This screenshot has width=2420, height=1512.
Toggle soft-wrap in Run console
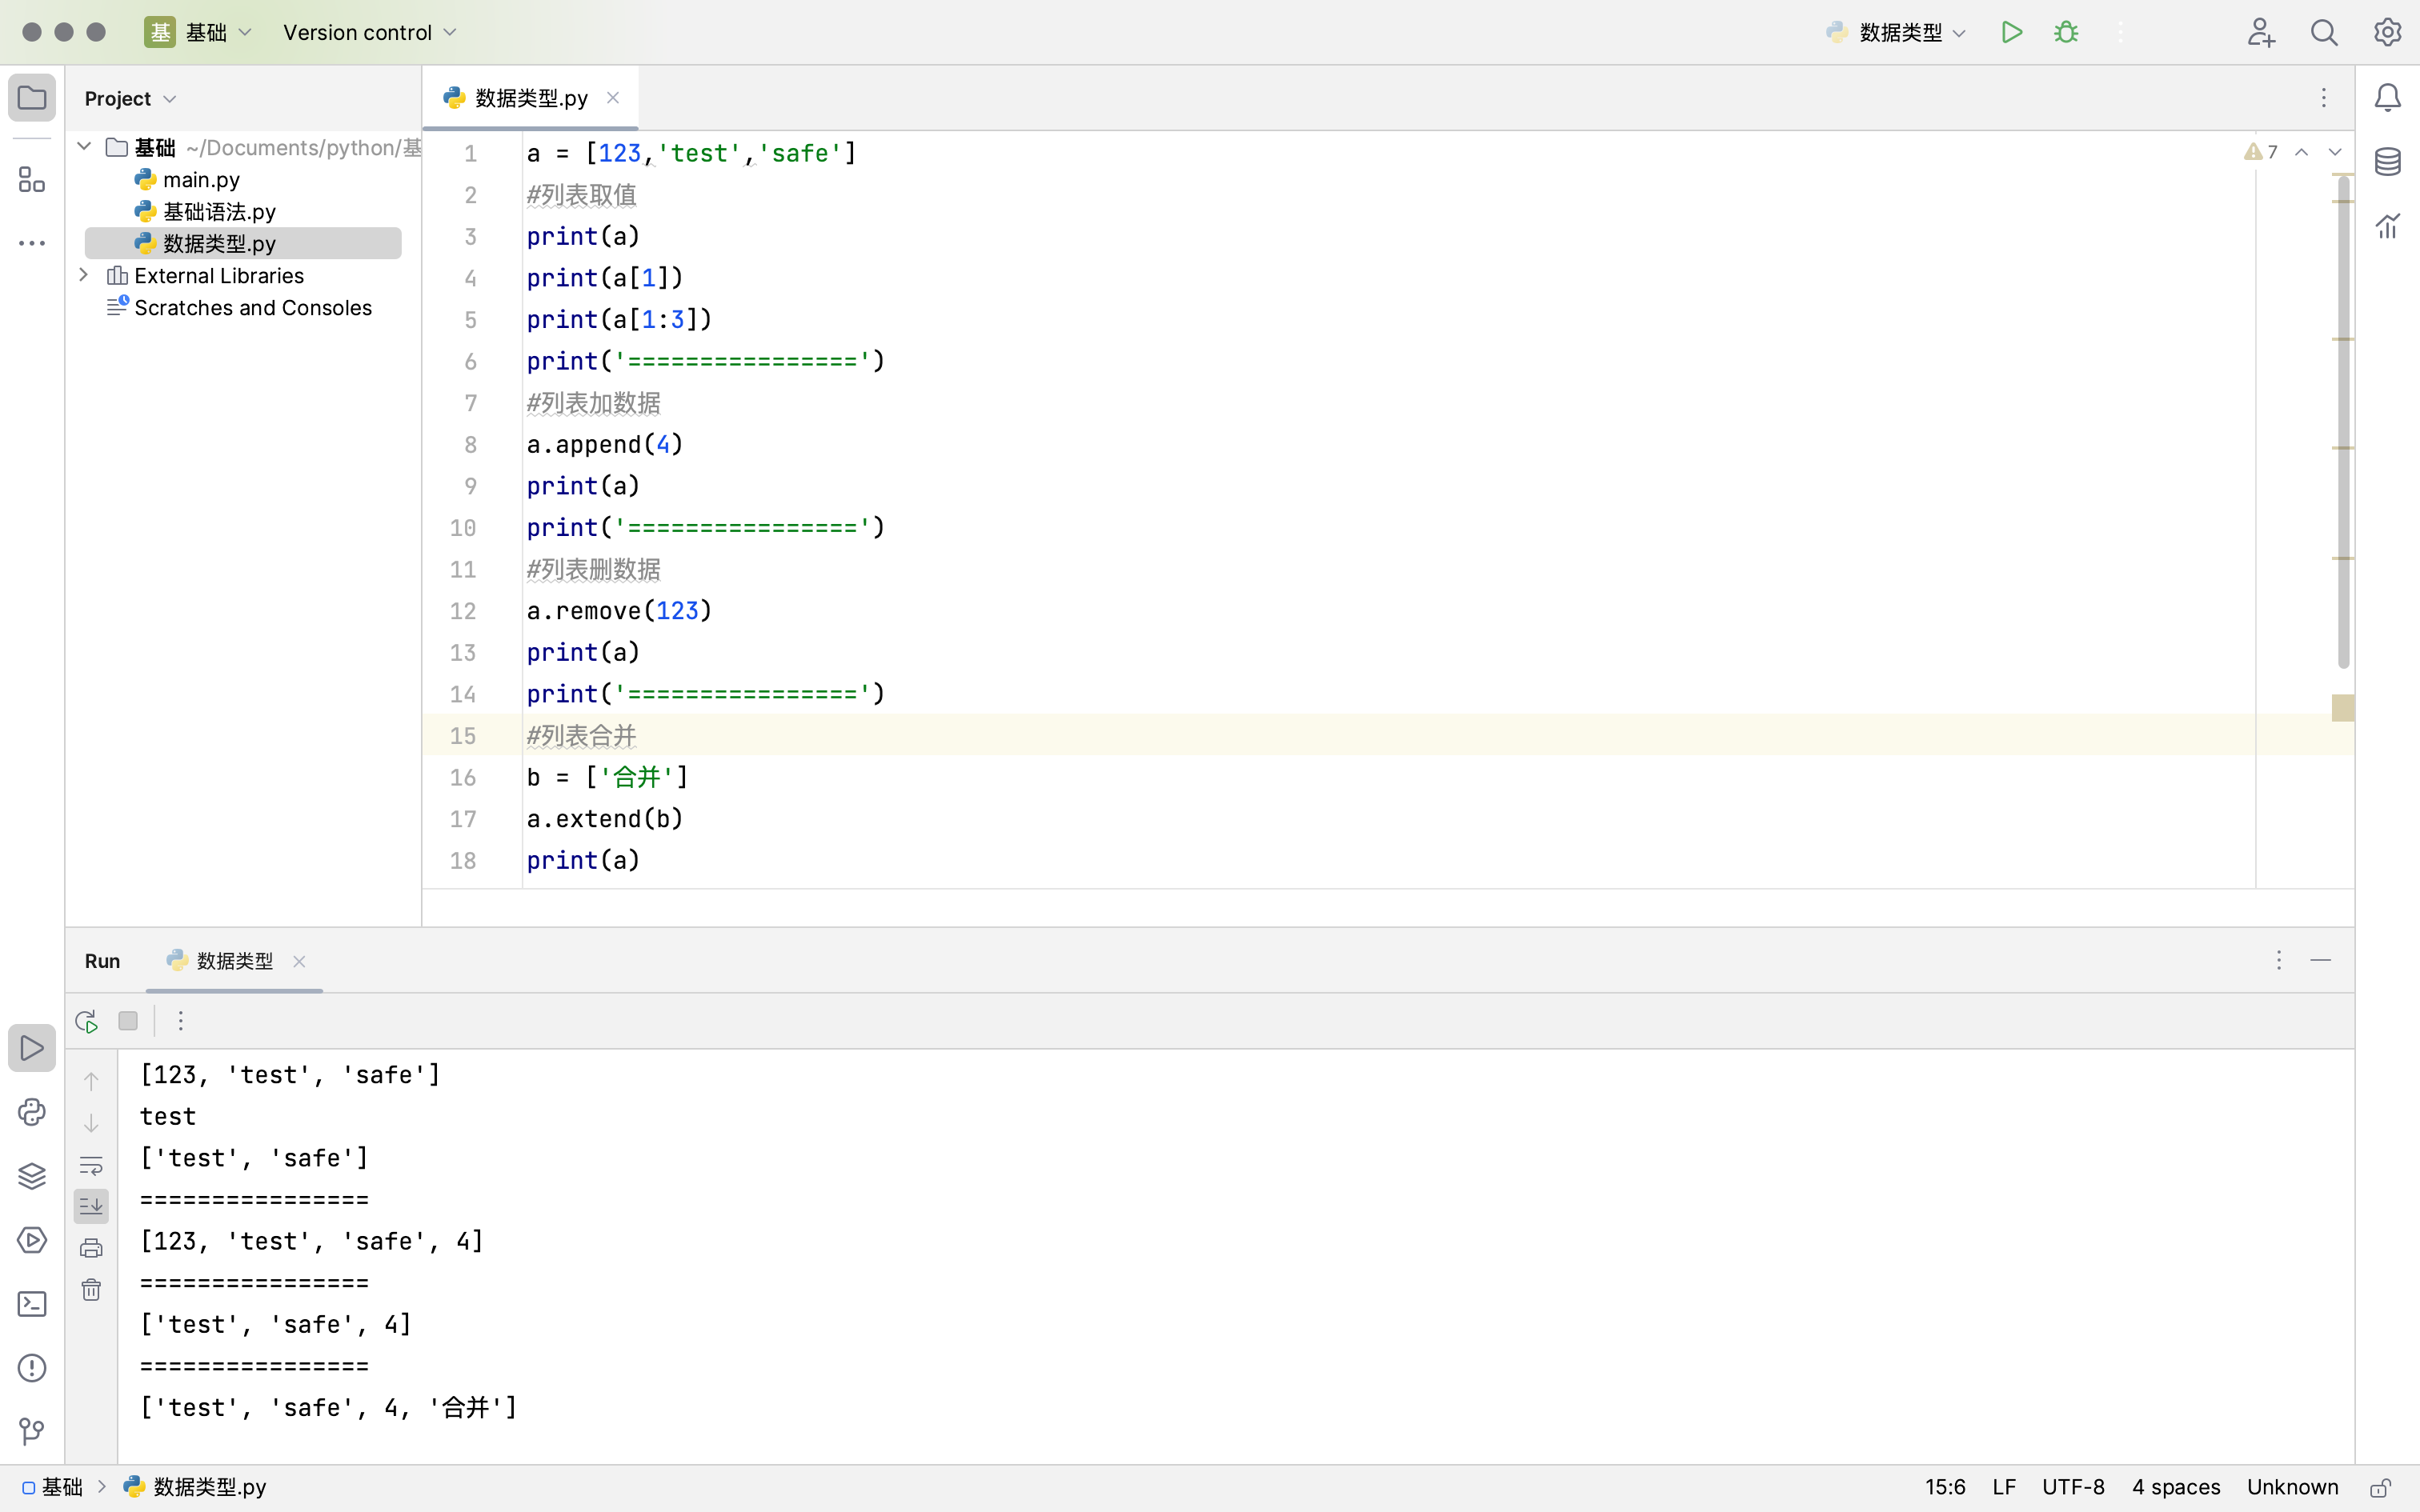point(91,1165)
